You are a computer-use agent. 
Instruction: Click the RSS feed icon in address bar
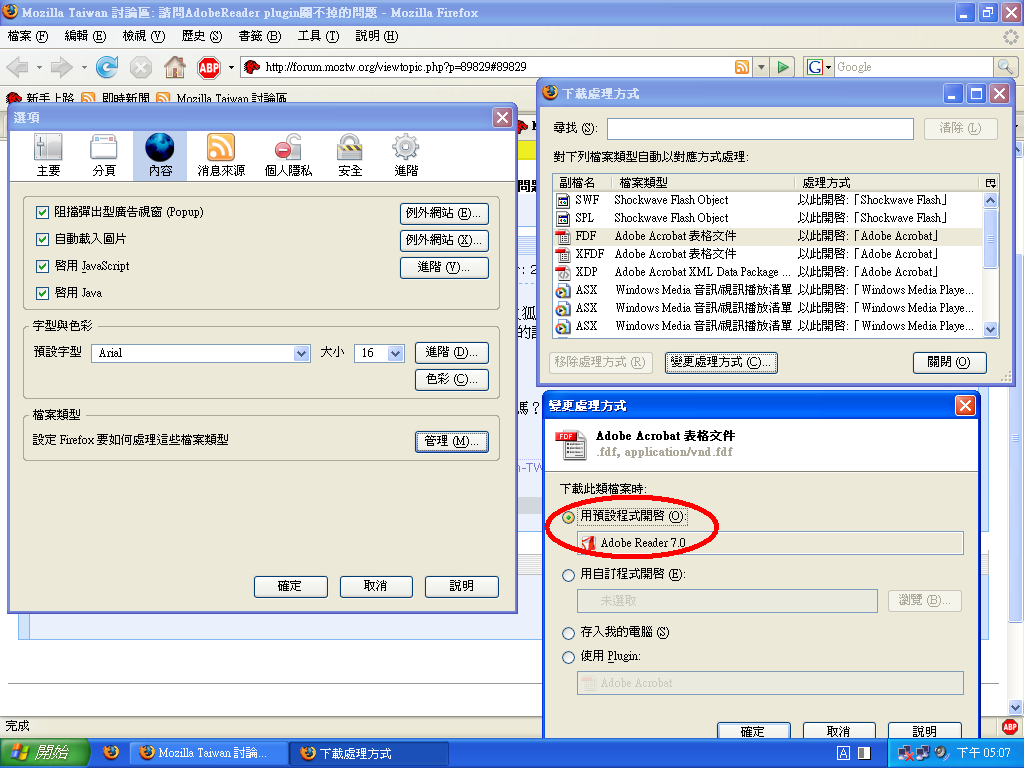pyautogui.click(x=742, y=67)
